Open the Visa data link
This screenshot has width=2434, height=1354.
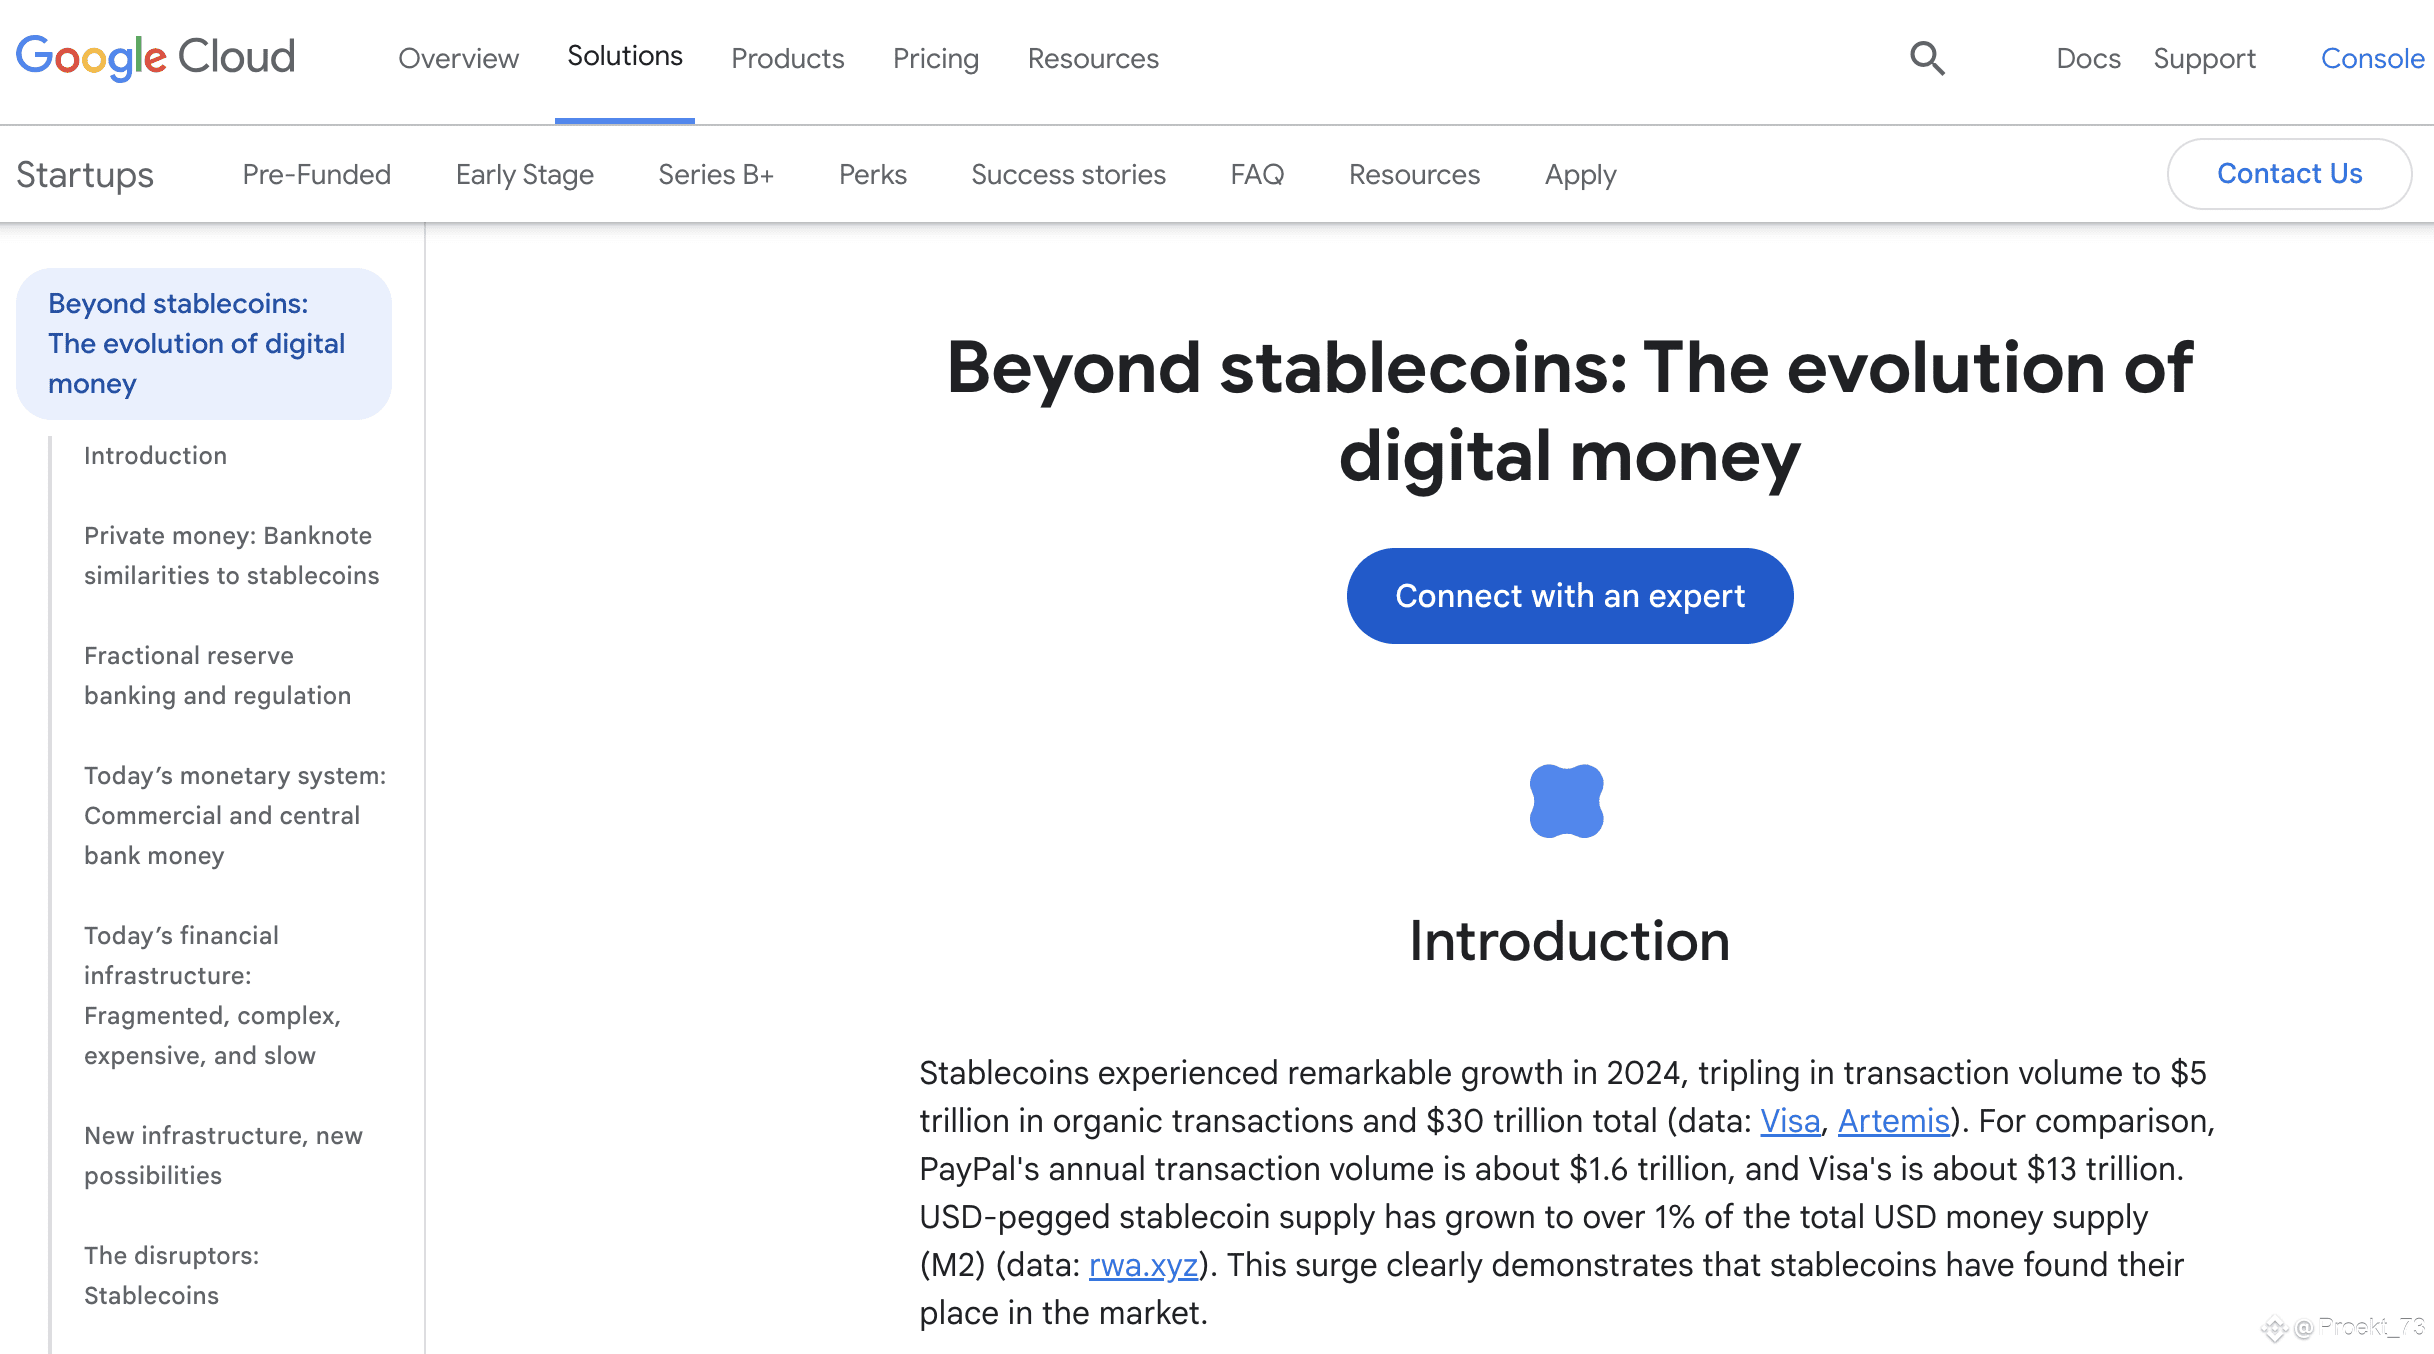(1790, 1121)
